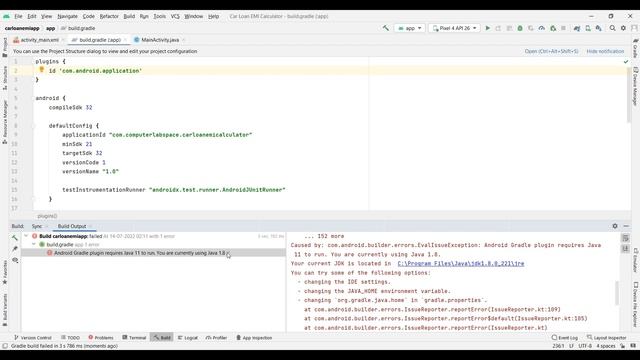Open IDE settings gear in top toolbar

click(x=623, y=28)
